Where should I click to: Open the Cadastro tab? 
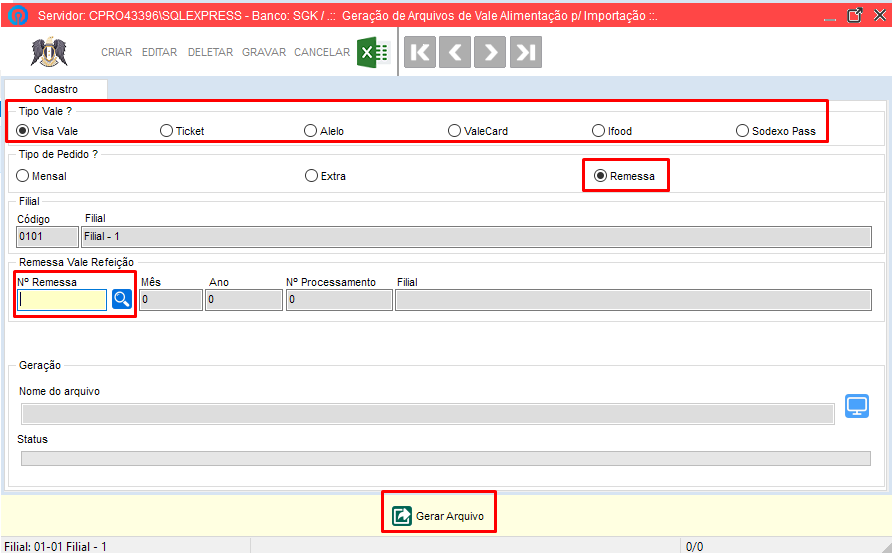pos(56,89)
